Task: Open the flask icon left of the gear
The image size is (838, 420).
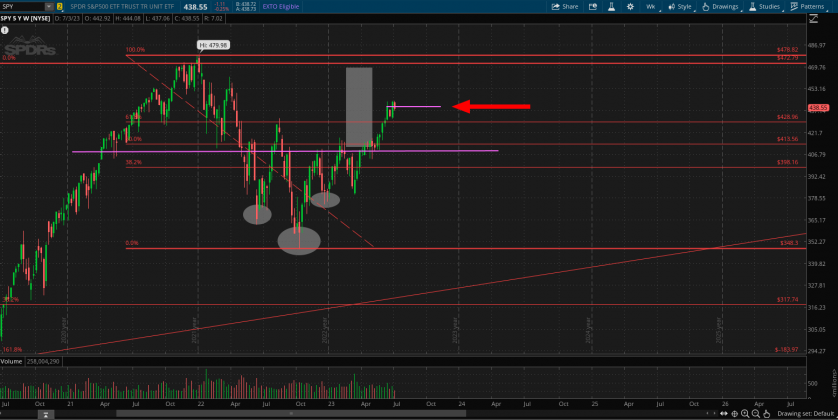Action: point(611,6)
